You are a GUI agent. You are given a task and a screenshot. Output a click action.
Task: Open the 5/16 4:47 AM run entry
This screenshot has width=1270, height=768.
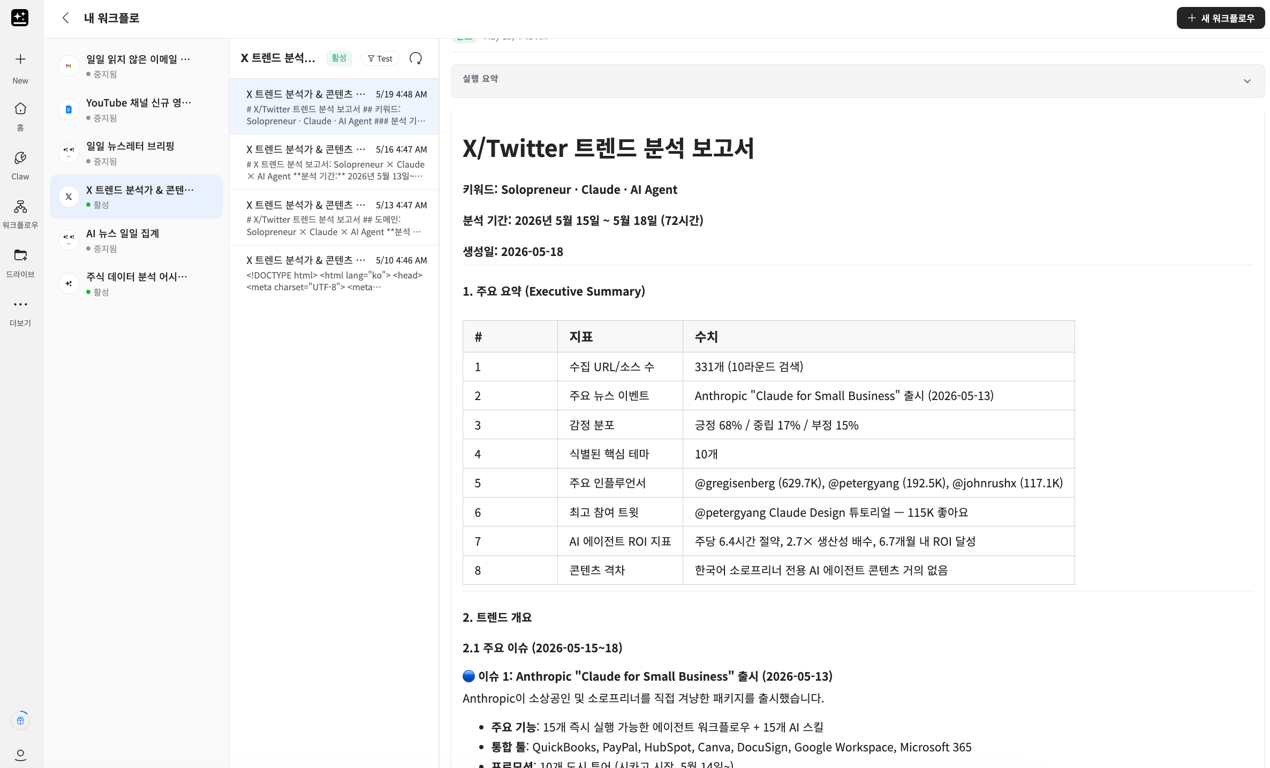[x=334, y=162]
